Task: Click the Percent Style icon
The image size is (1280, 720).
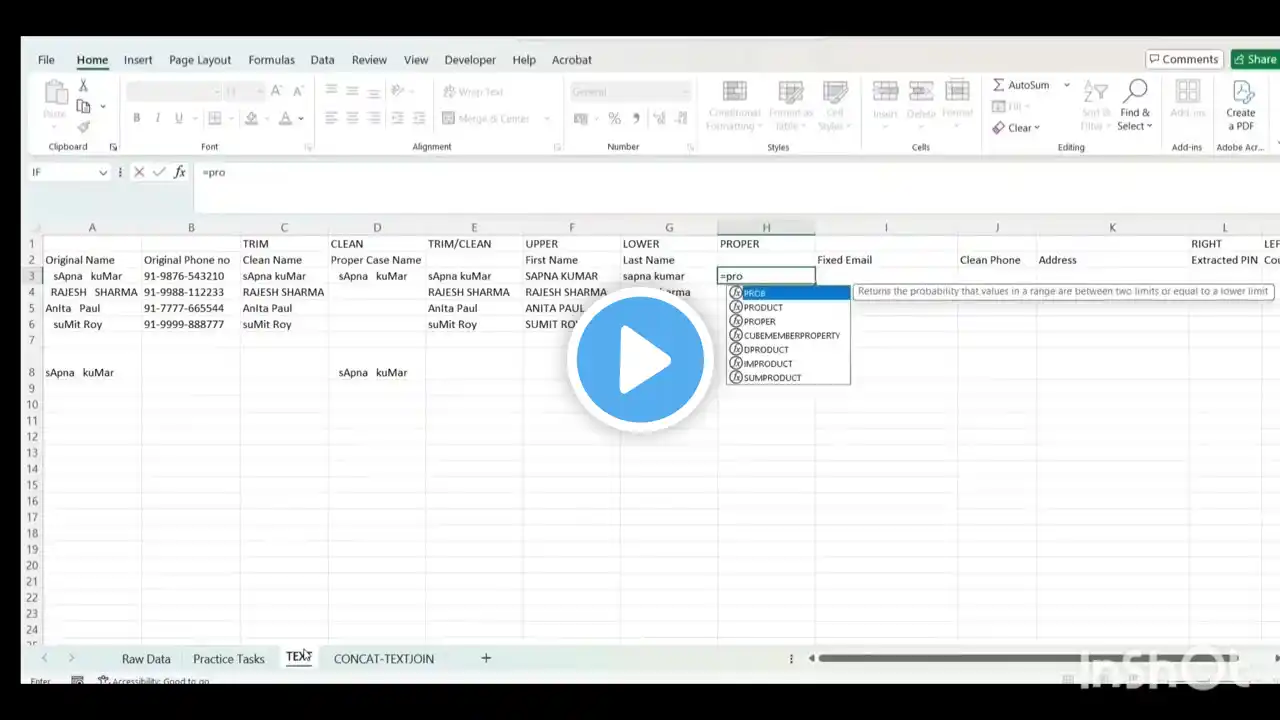Action: point(614,118)
